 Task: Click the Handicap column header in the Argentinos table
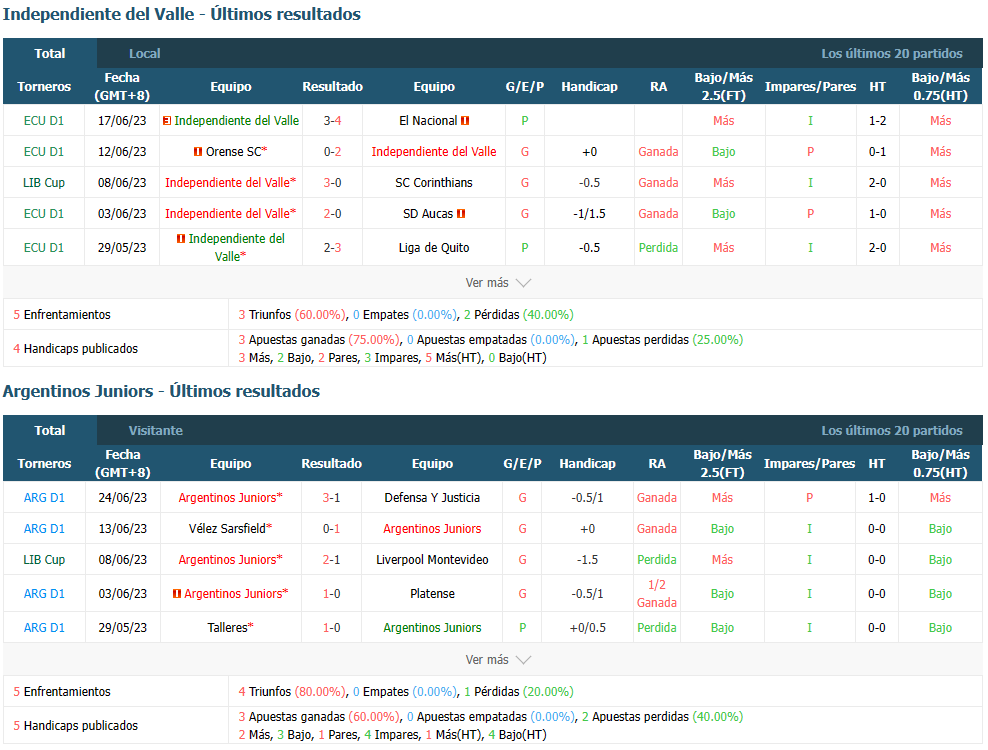point(587,463)
